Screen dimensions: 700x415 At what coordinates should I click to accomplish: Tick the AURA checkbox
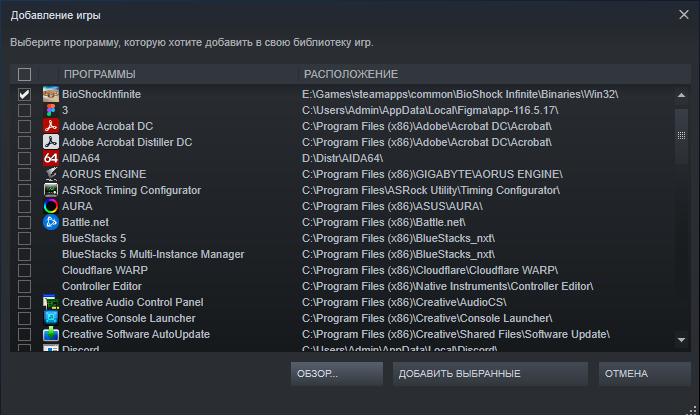coord(24,206)
